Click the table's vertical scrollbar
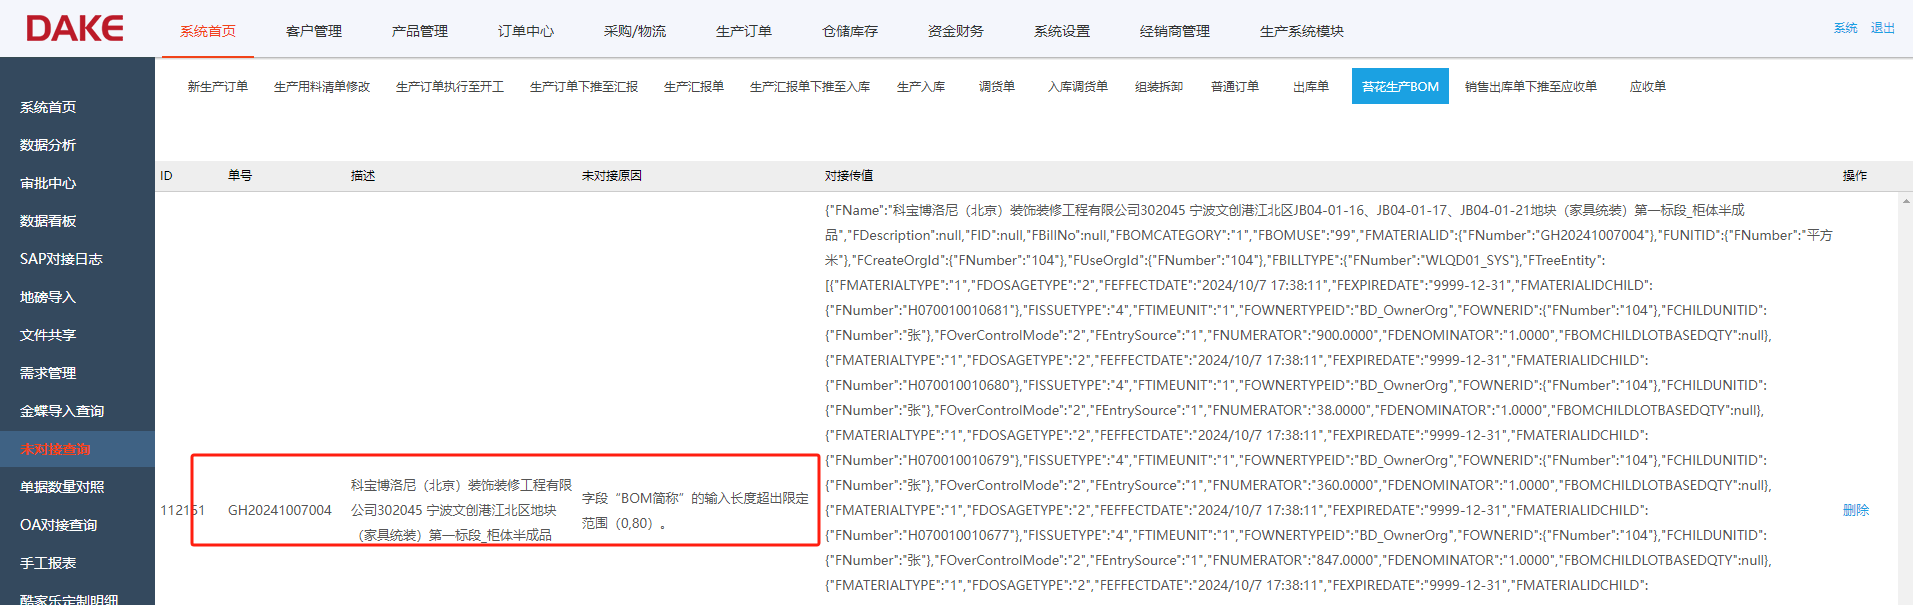The width and height of the screenshot is (1913, 605). point(1905,400)
